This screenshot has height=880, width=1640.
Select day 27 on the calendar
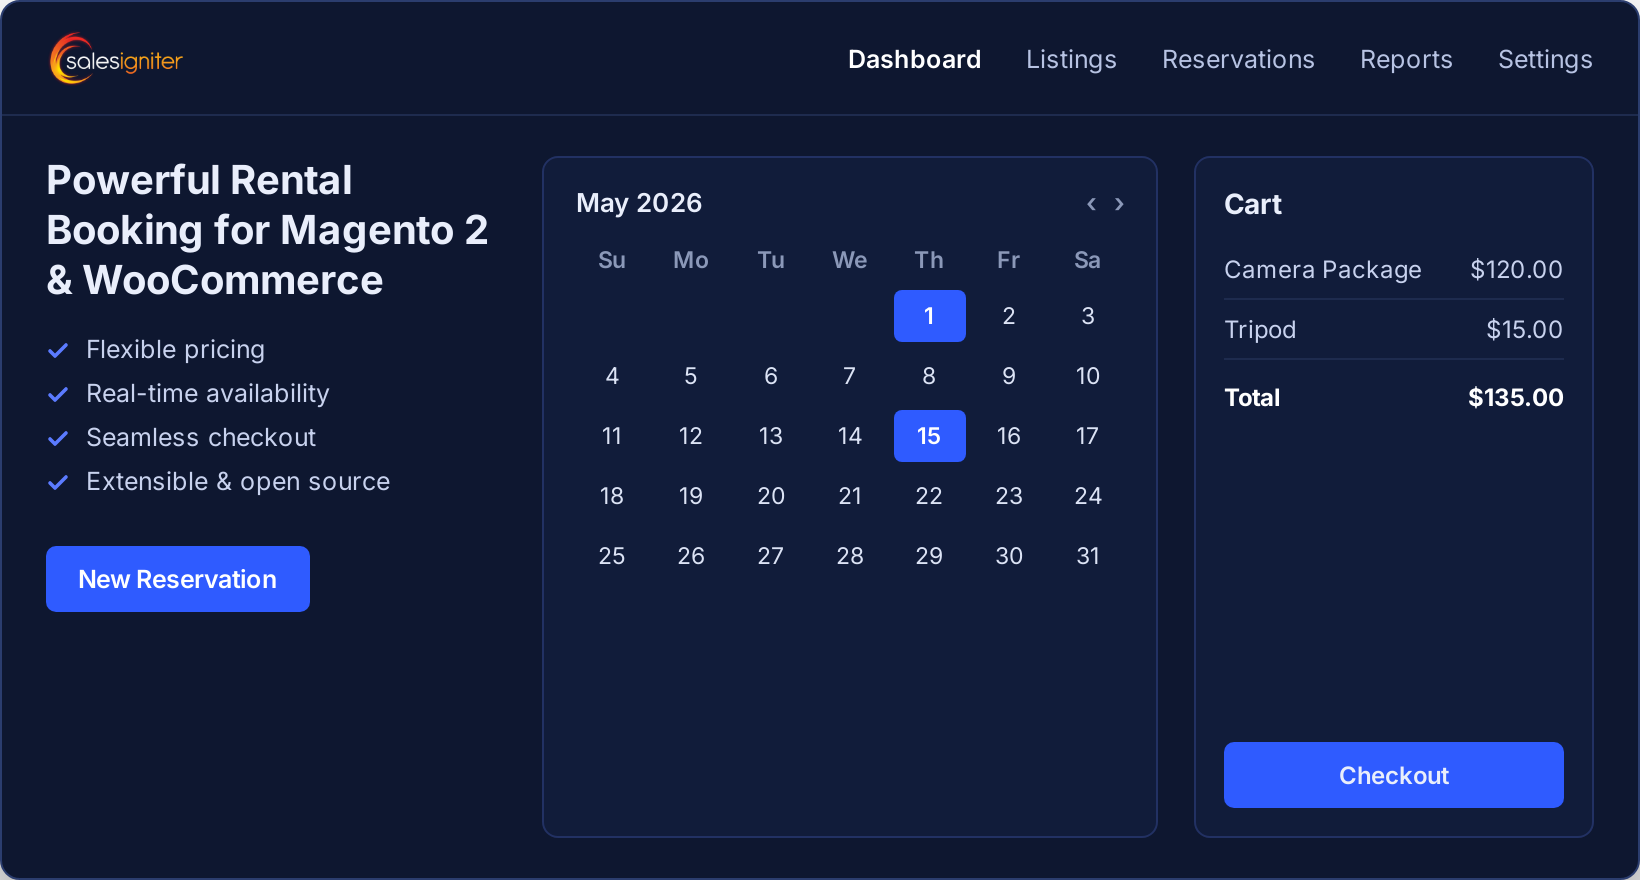pyautogui.click(x=771, y=556)
